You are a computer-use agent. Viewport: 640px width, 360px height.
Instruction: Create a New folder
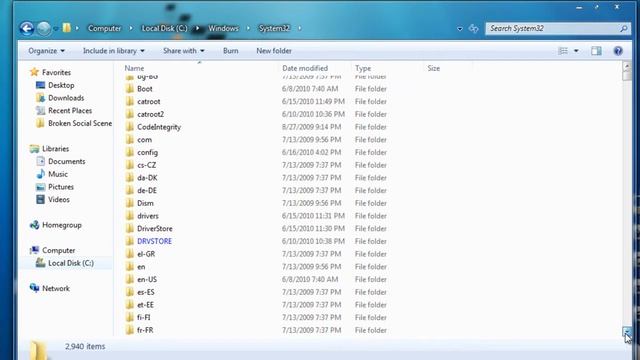click(274, 51)
